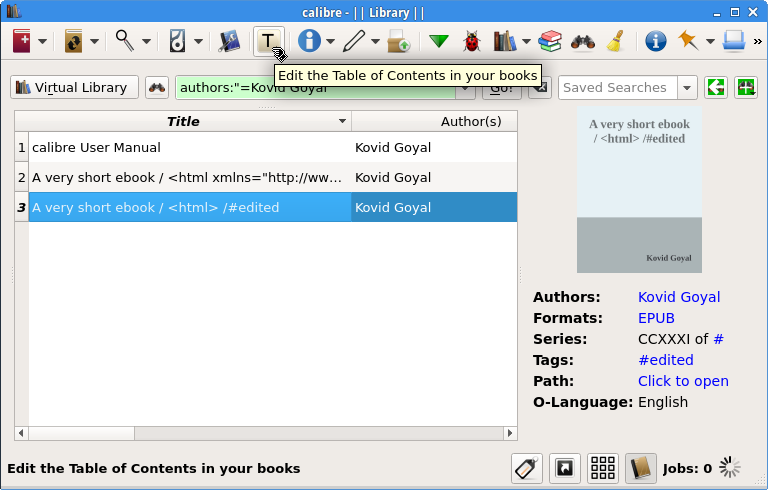The image size is (768, 490).
Task: Open the search history dropdown arrow
Action: pos(465,88)
